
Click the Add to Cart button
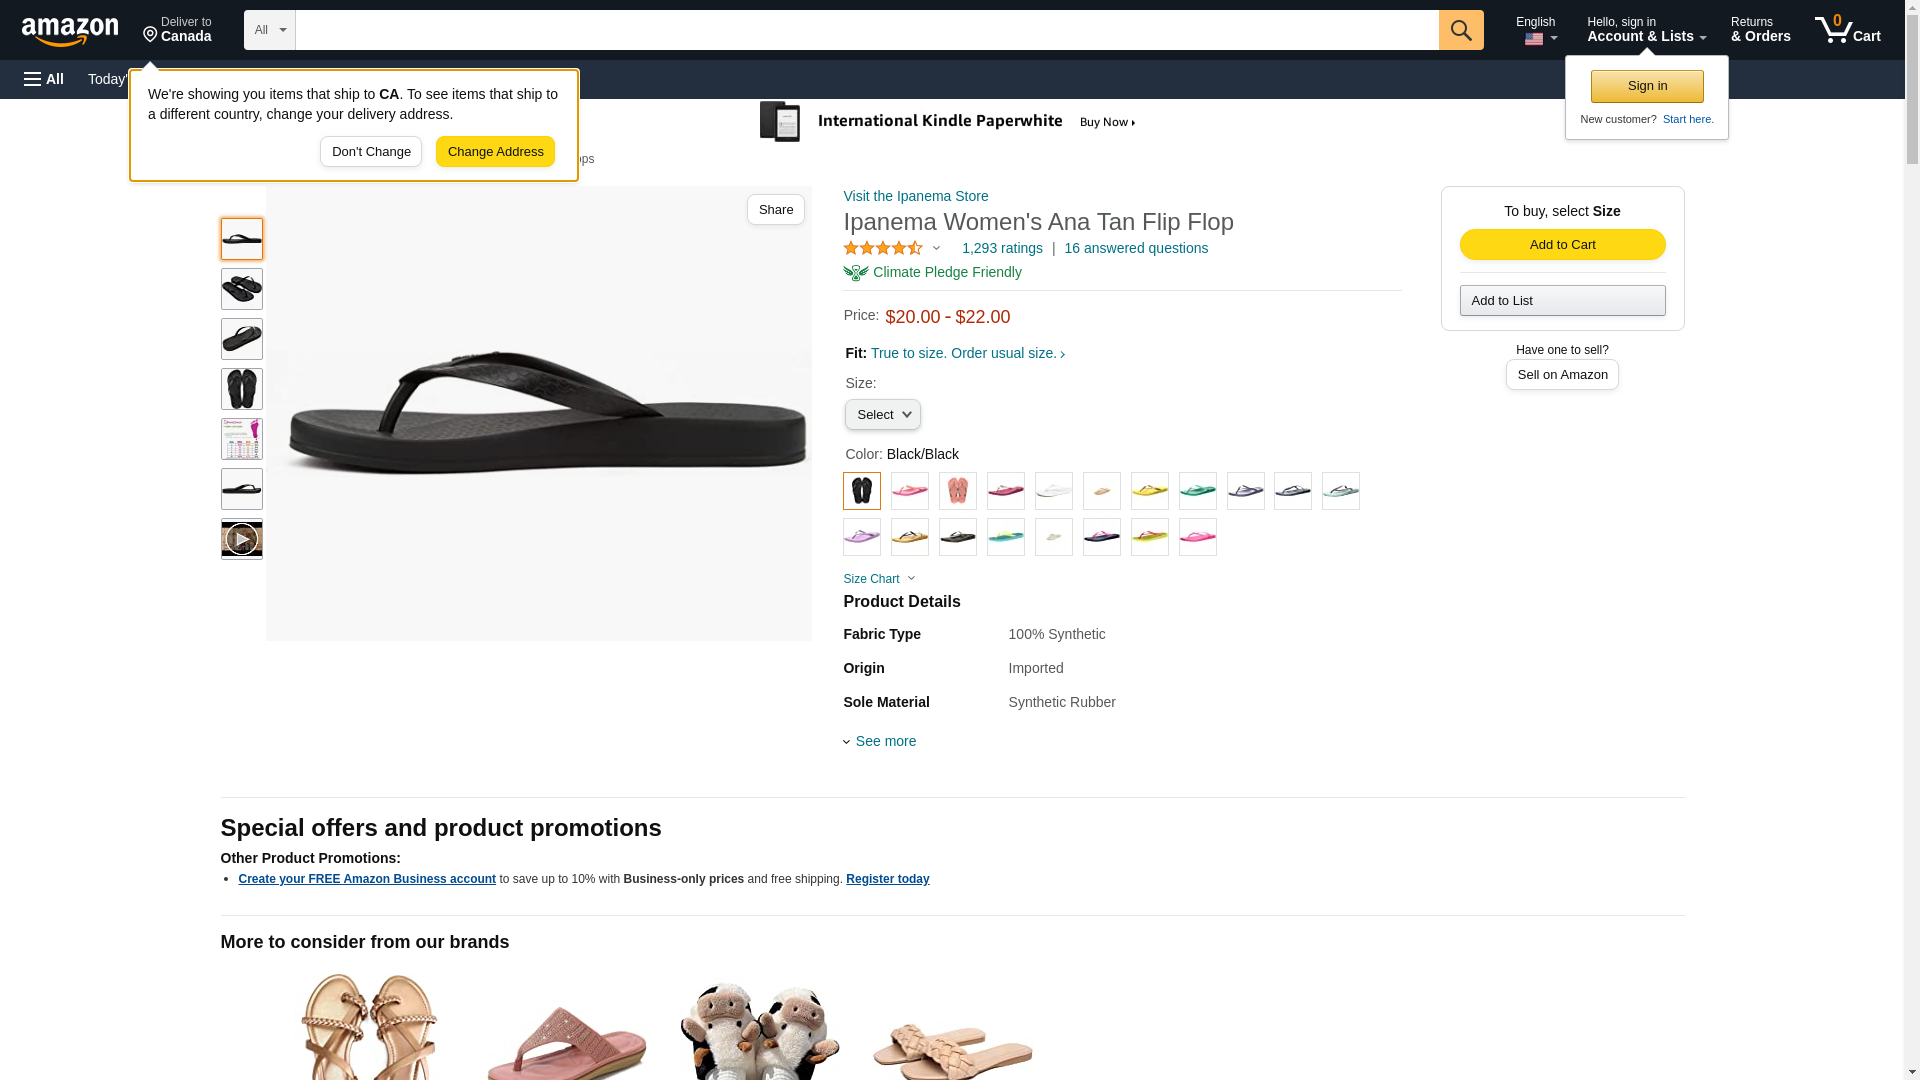tap(1562, 245)
